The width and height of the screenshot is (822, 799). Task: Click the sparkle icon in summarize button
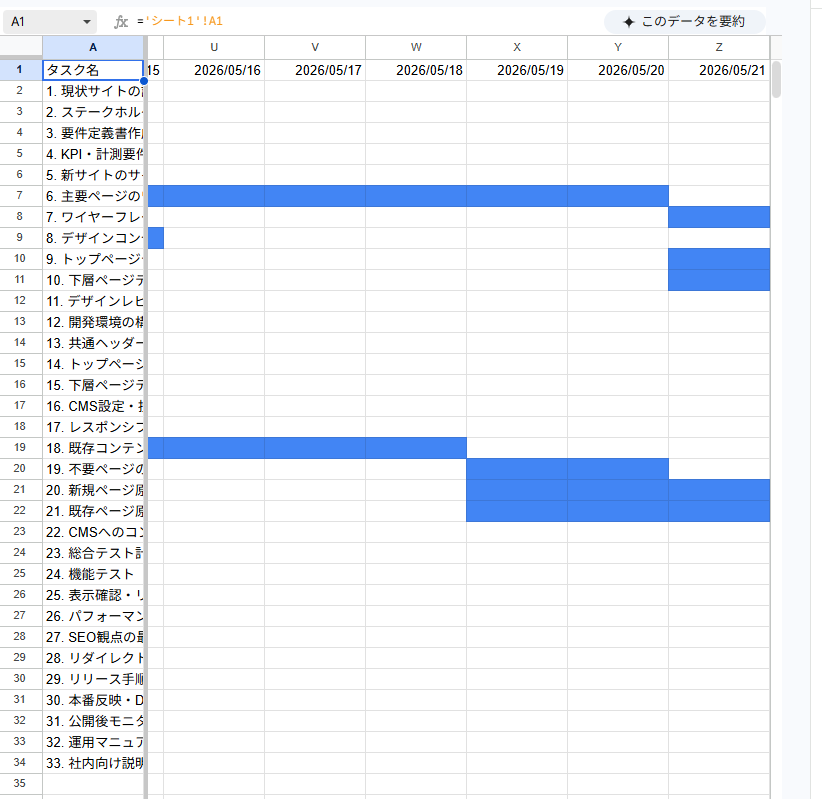[629, 22]
